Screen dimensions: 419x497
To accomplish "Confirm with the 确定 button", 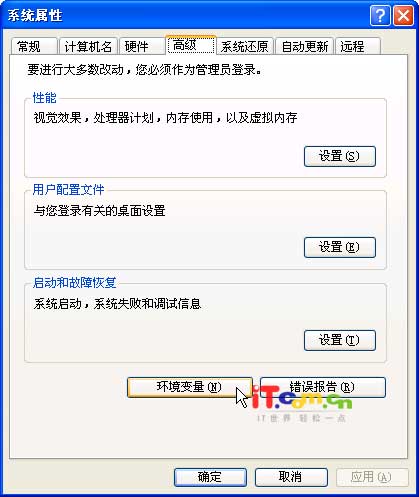I will pyautogui.click(x=210, y=477).
